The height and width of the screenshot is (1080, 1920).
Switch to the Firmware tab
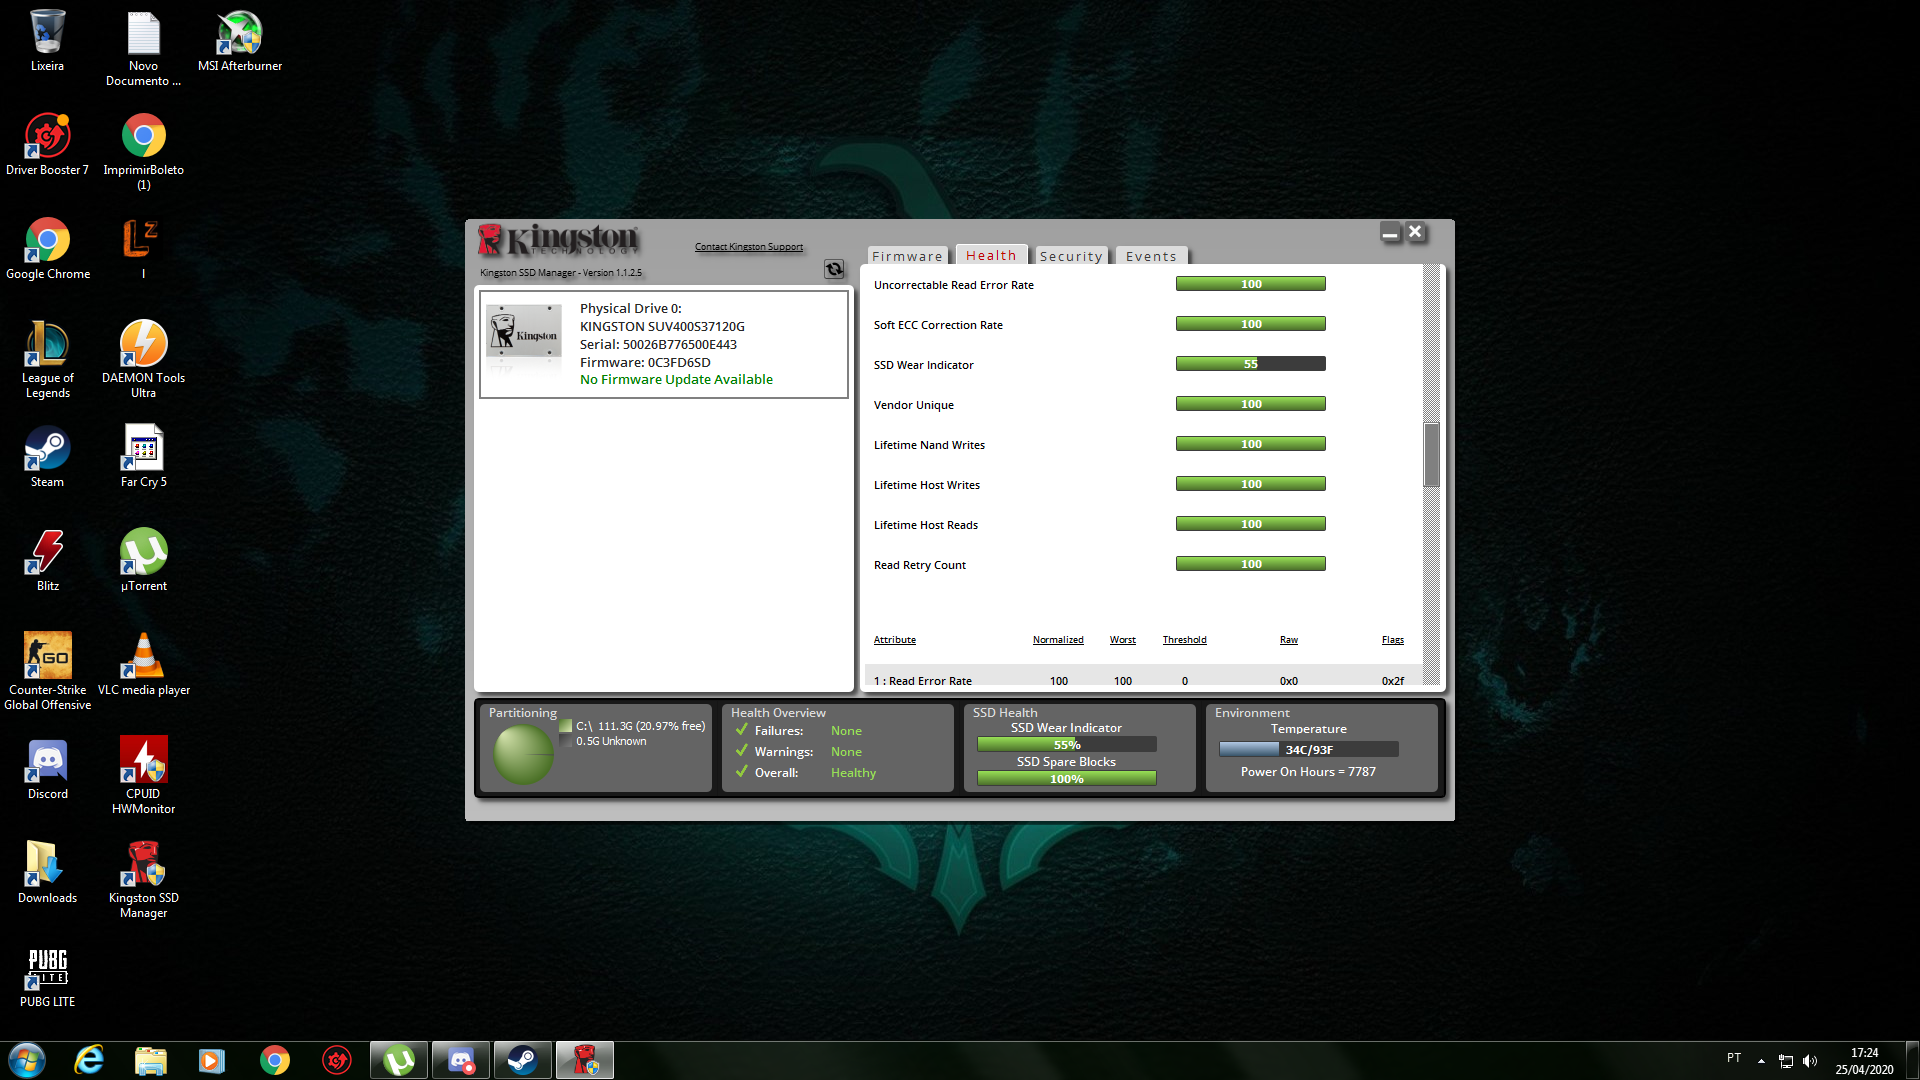pos(907,256)
